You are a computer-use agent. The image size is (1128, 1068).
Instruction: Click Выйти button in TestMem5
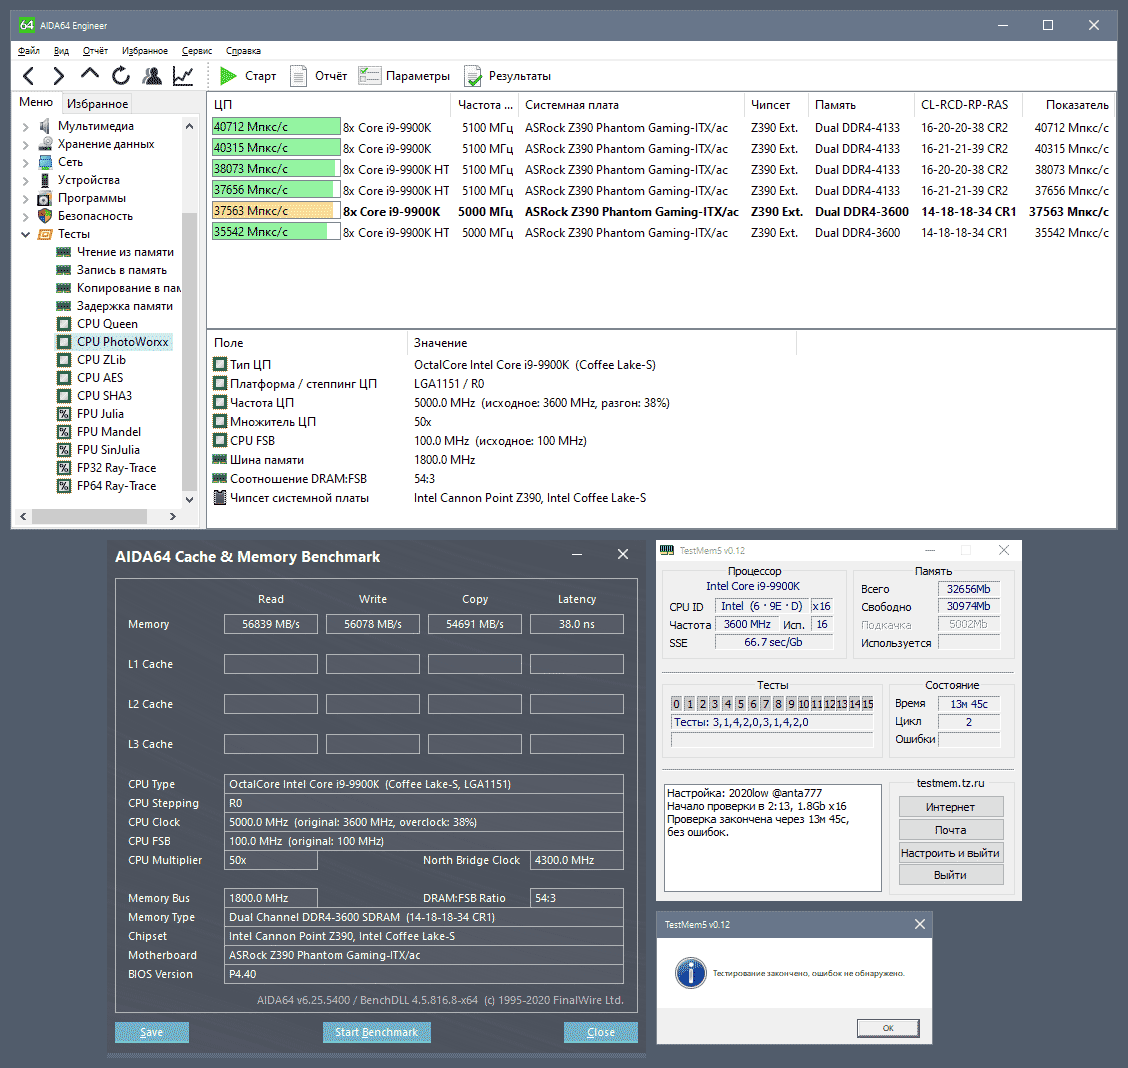tap(950, 875)
